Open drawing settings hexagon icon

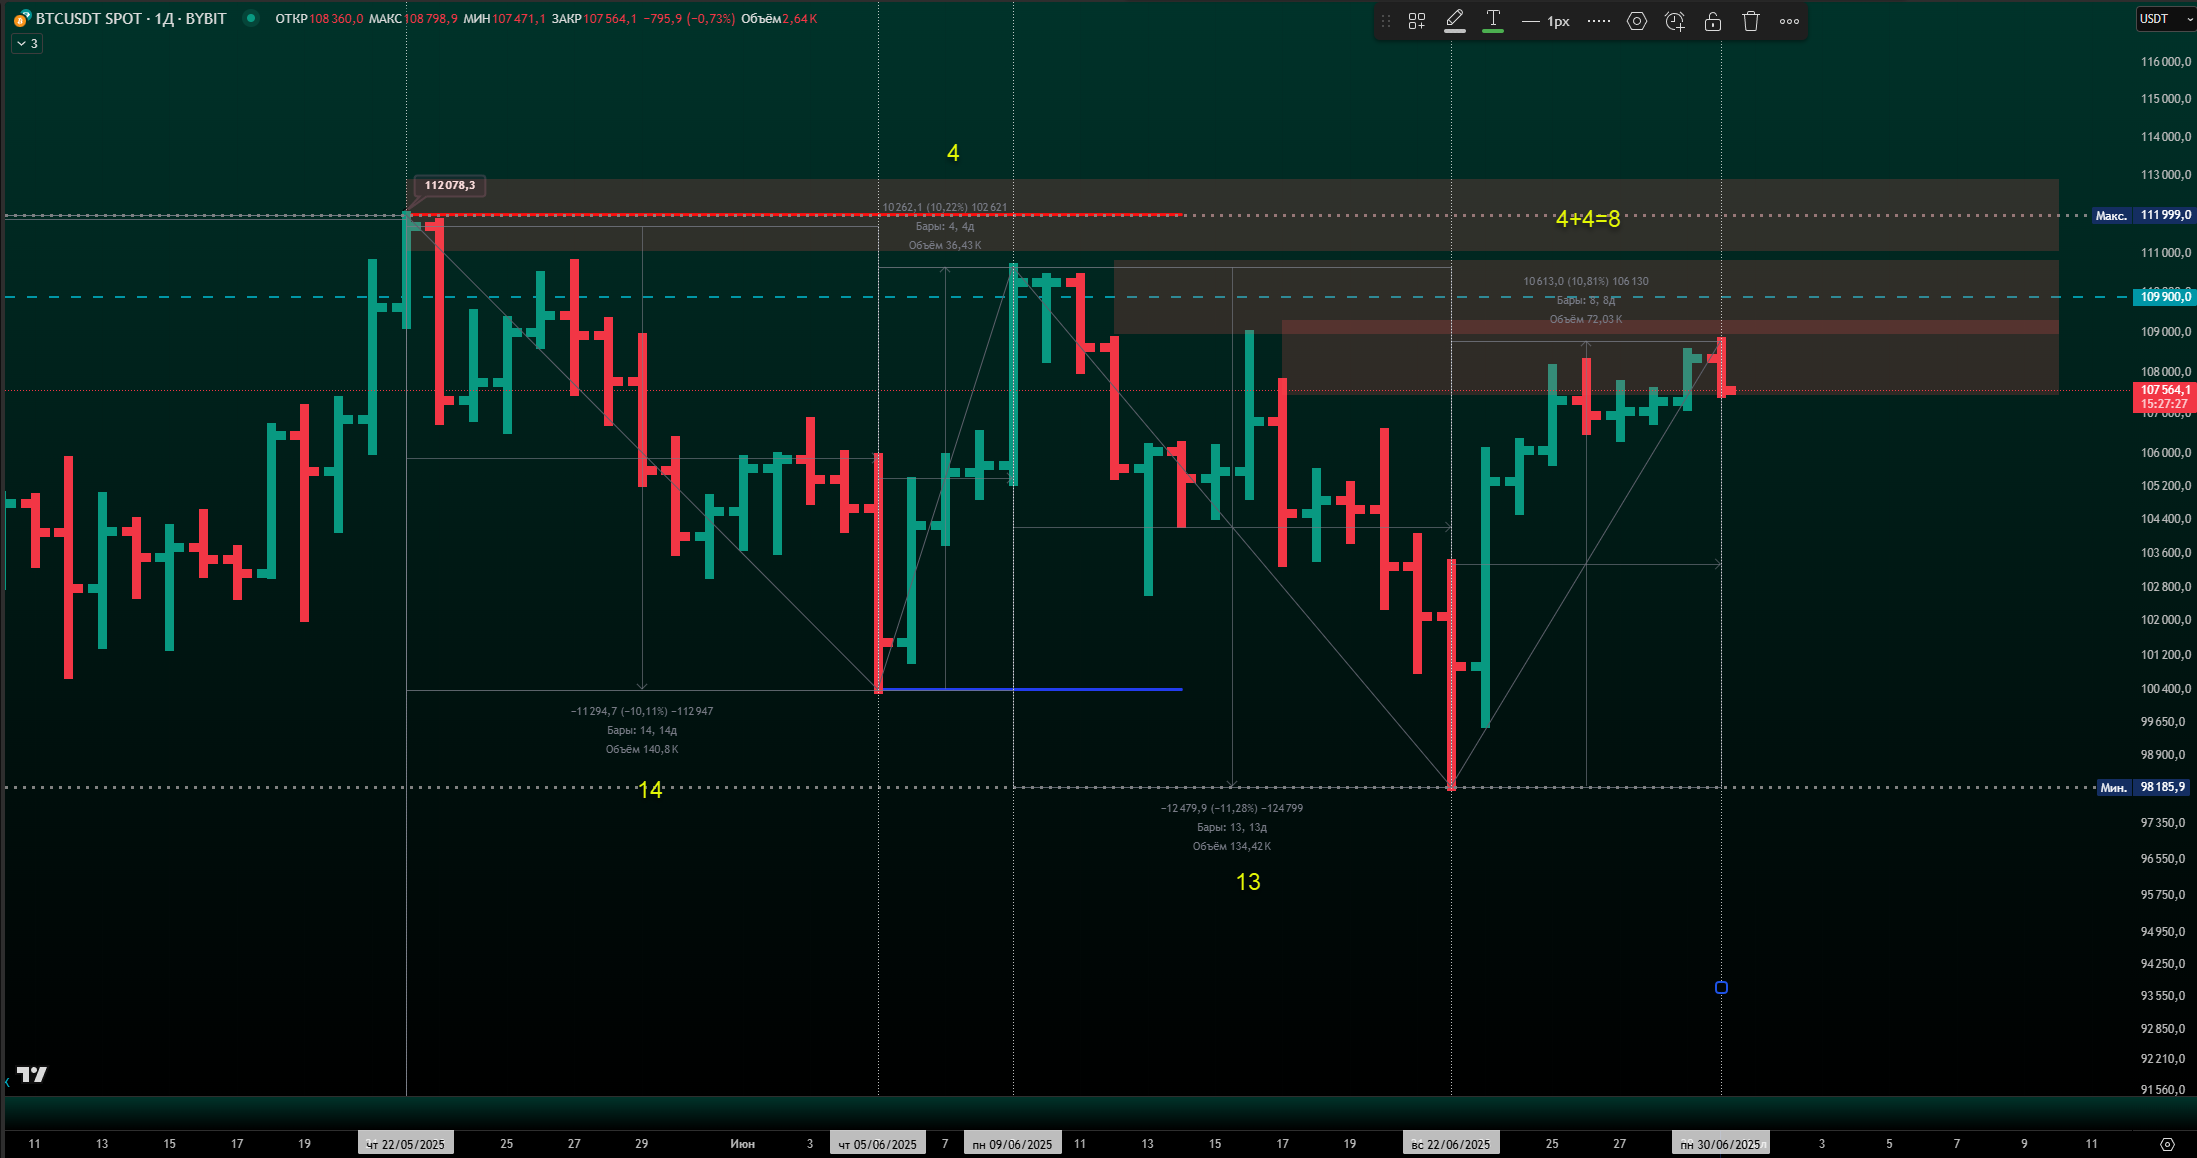[x=1637, y=21]
